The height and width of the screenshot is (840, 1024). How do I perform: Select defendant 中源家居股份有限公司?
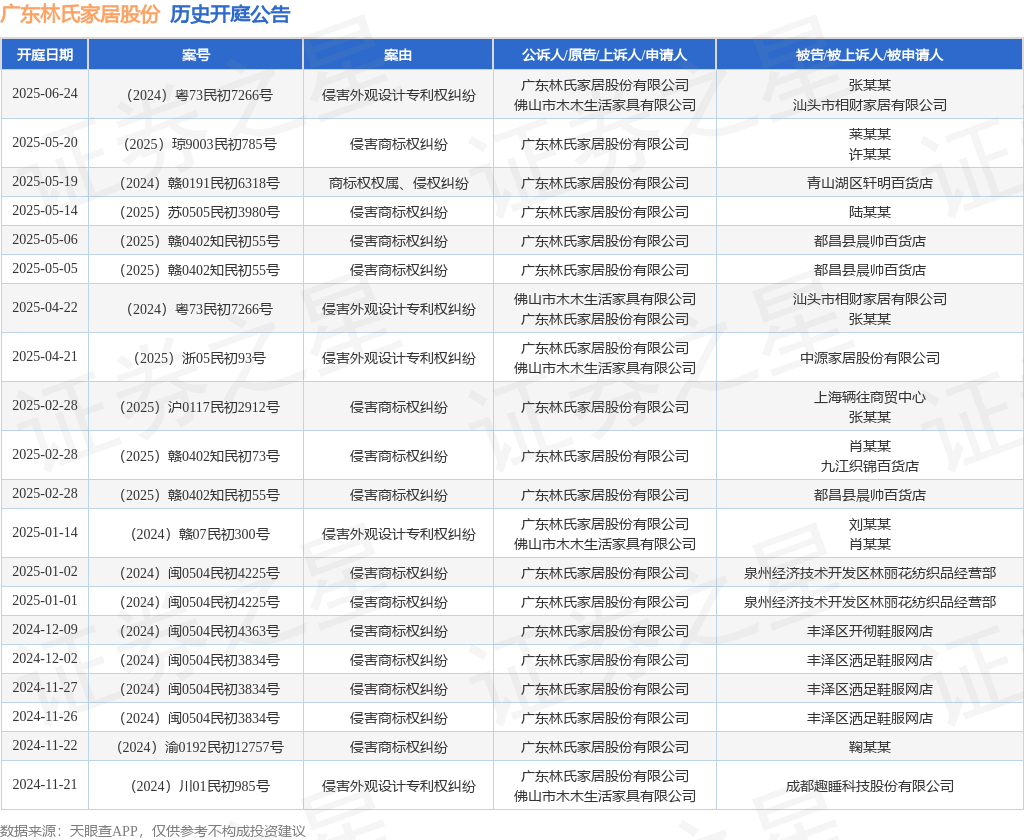(869, 359)
